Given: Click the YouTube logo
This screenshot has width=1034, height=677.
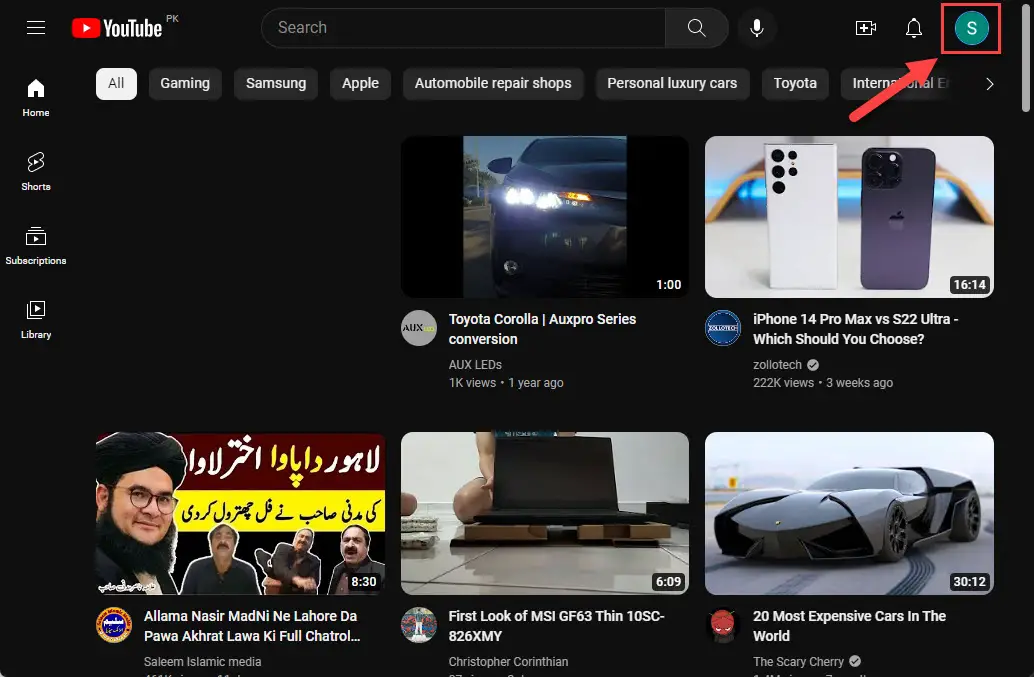Looking at the screenshot, I should click(117, 28).
